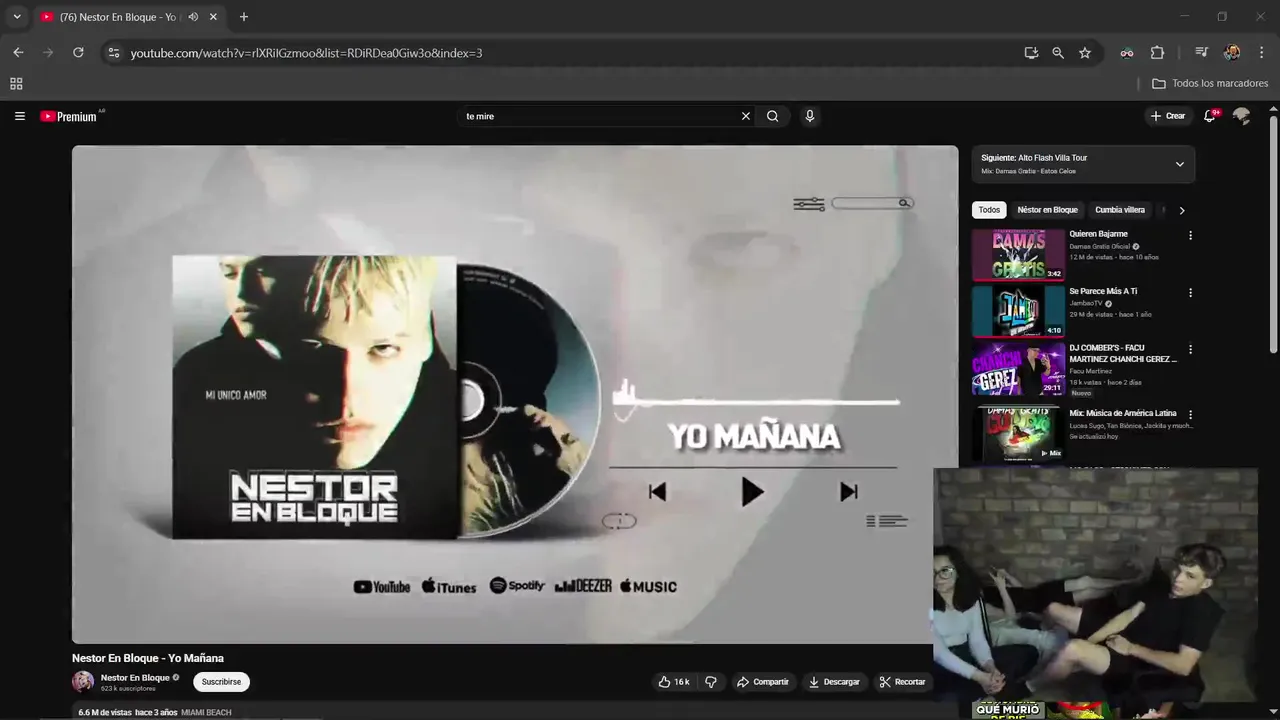The image size is (1280, 720).
Task: Open the Chrome three-dot menu
Action: pos(1261,53)
